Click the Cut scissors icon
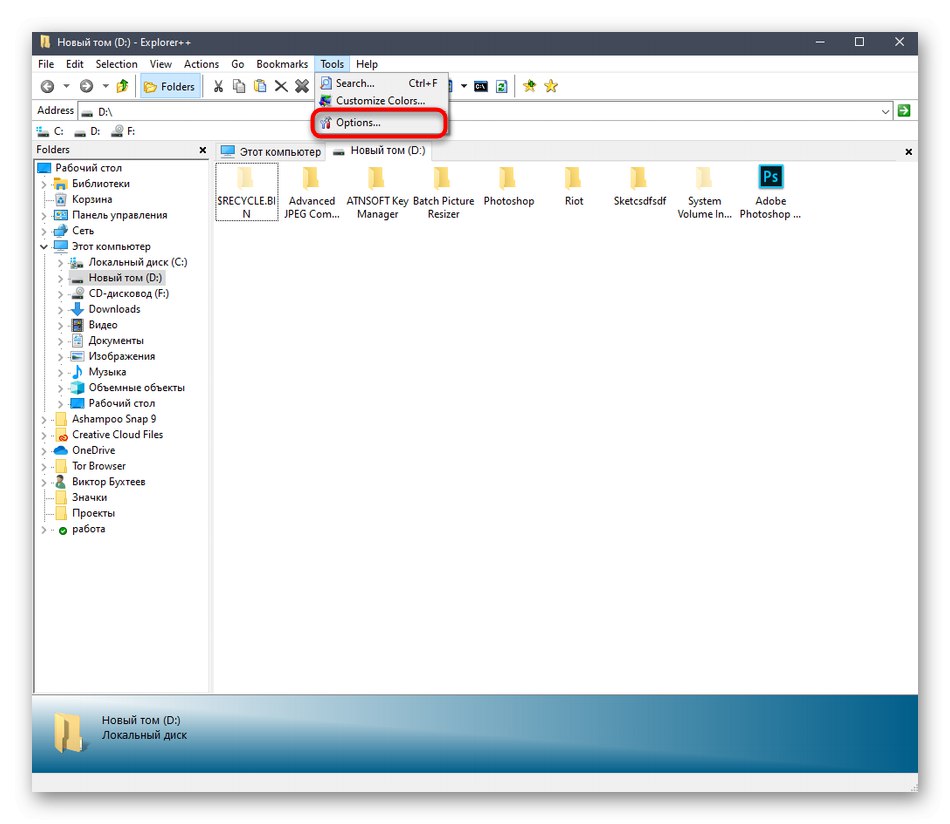Image resolution: width=950 pixels, height=824 pixels. (218, 87)
